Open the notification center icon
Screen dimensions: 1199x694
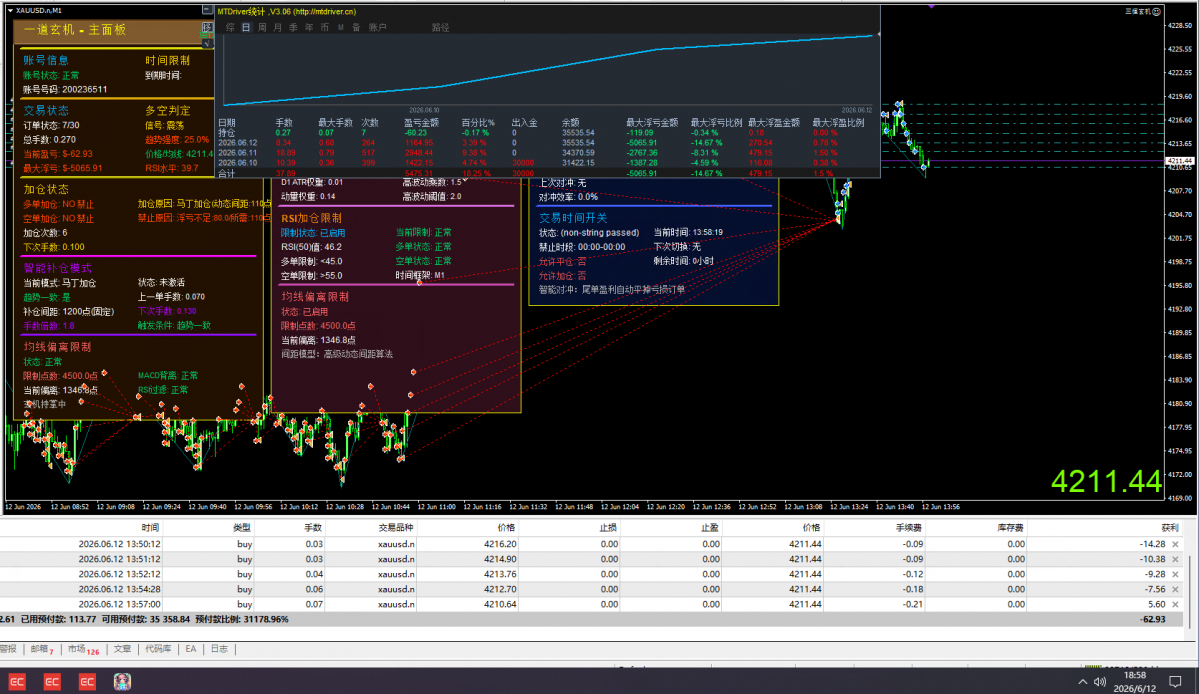1175,681
